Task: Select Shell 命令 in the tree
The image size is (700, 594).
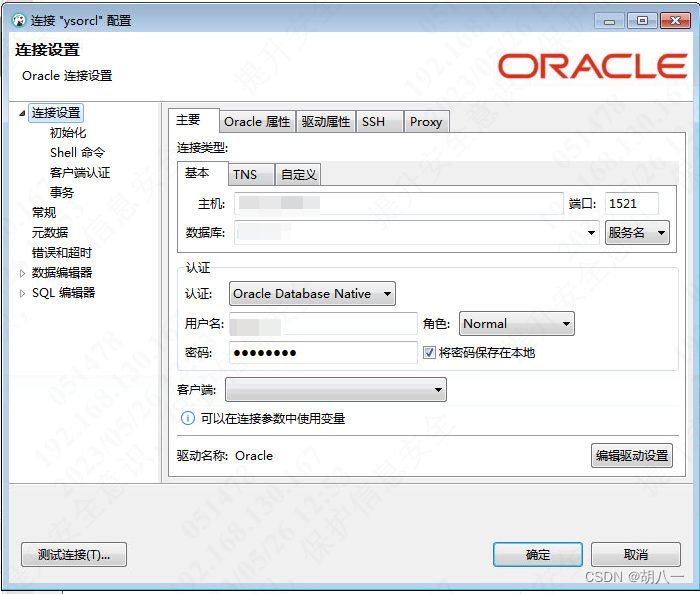Action: (77, 153)
